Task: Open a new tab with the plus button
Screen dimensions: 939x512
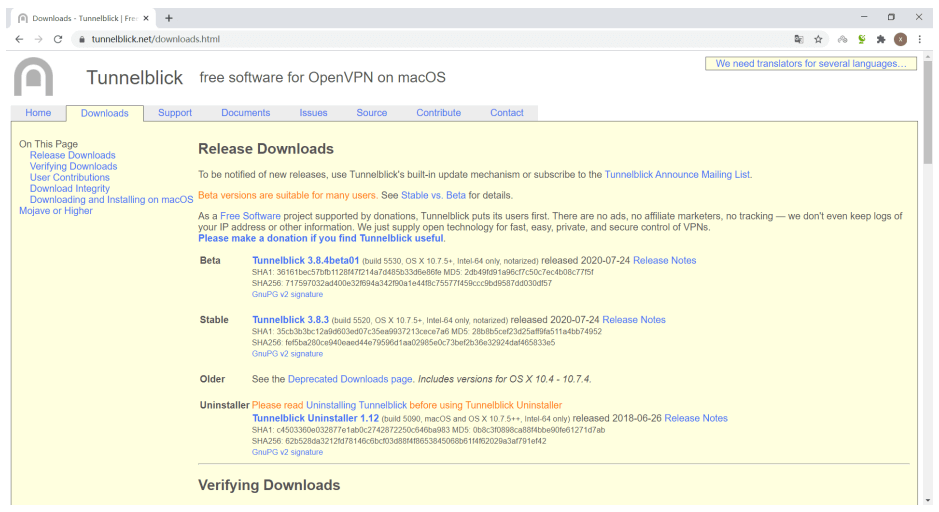Action: tap(169, 19)
